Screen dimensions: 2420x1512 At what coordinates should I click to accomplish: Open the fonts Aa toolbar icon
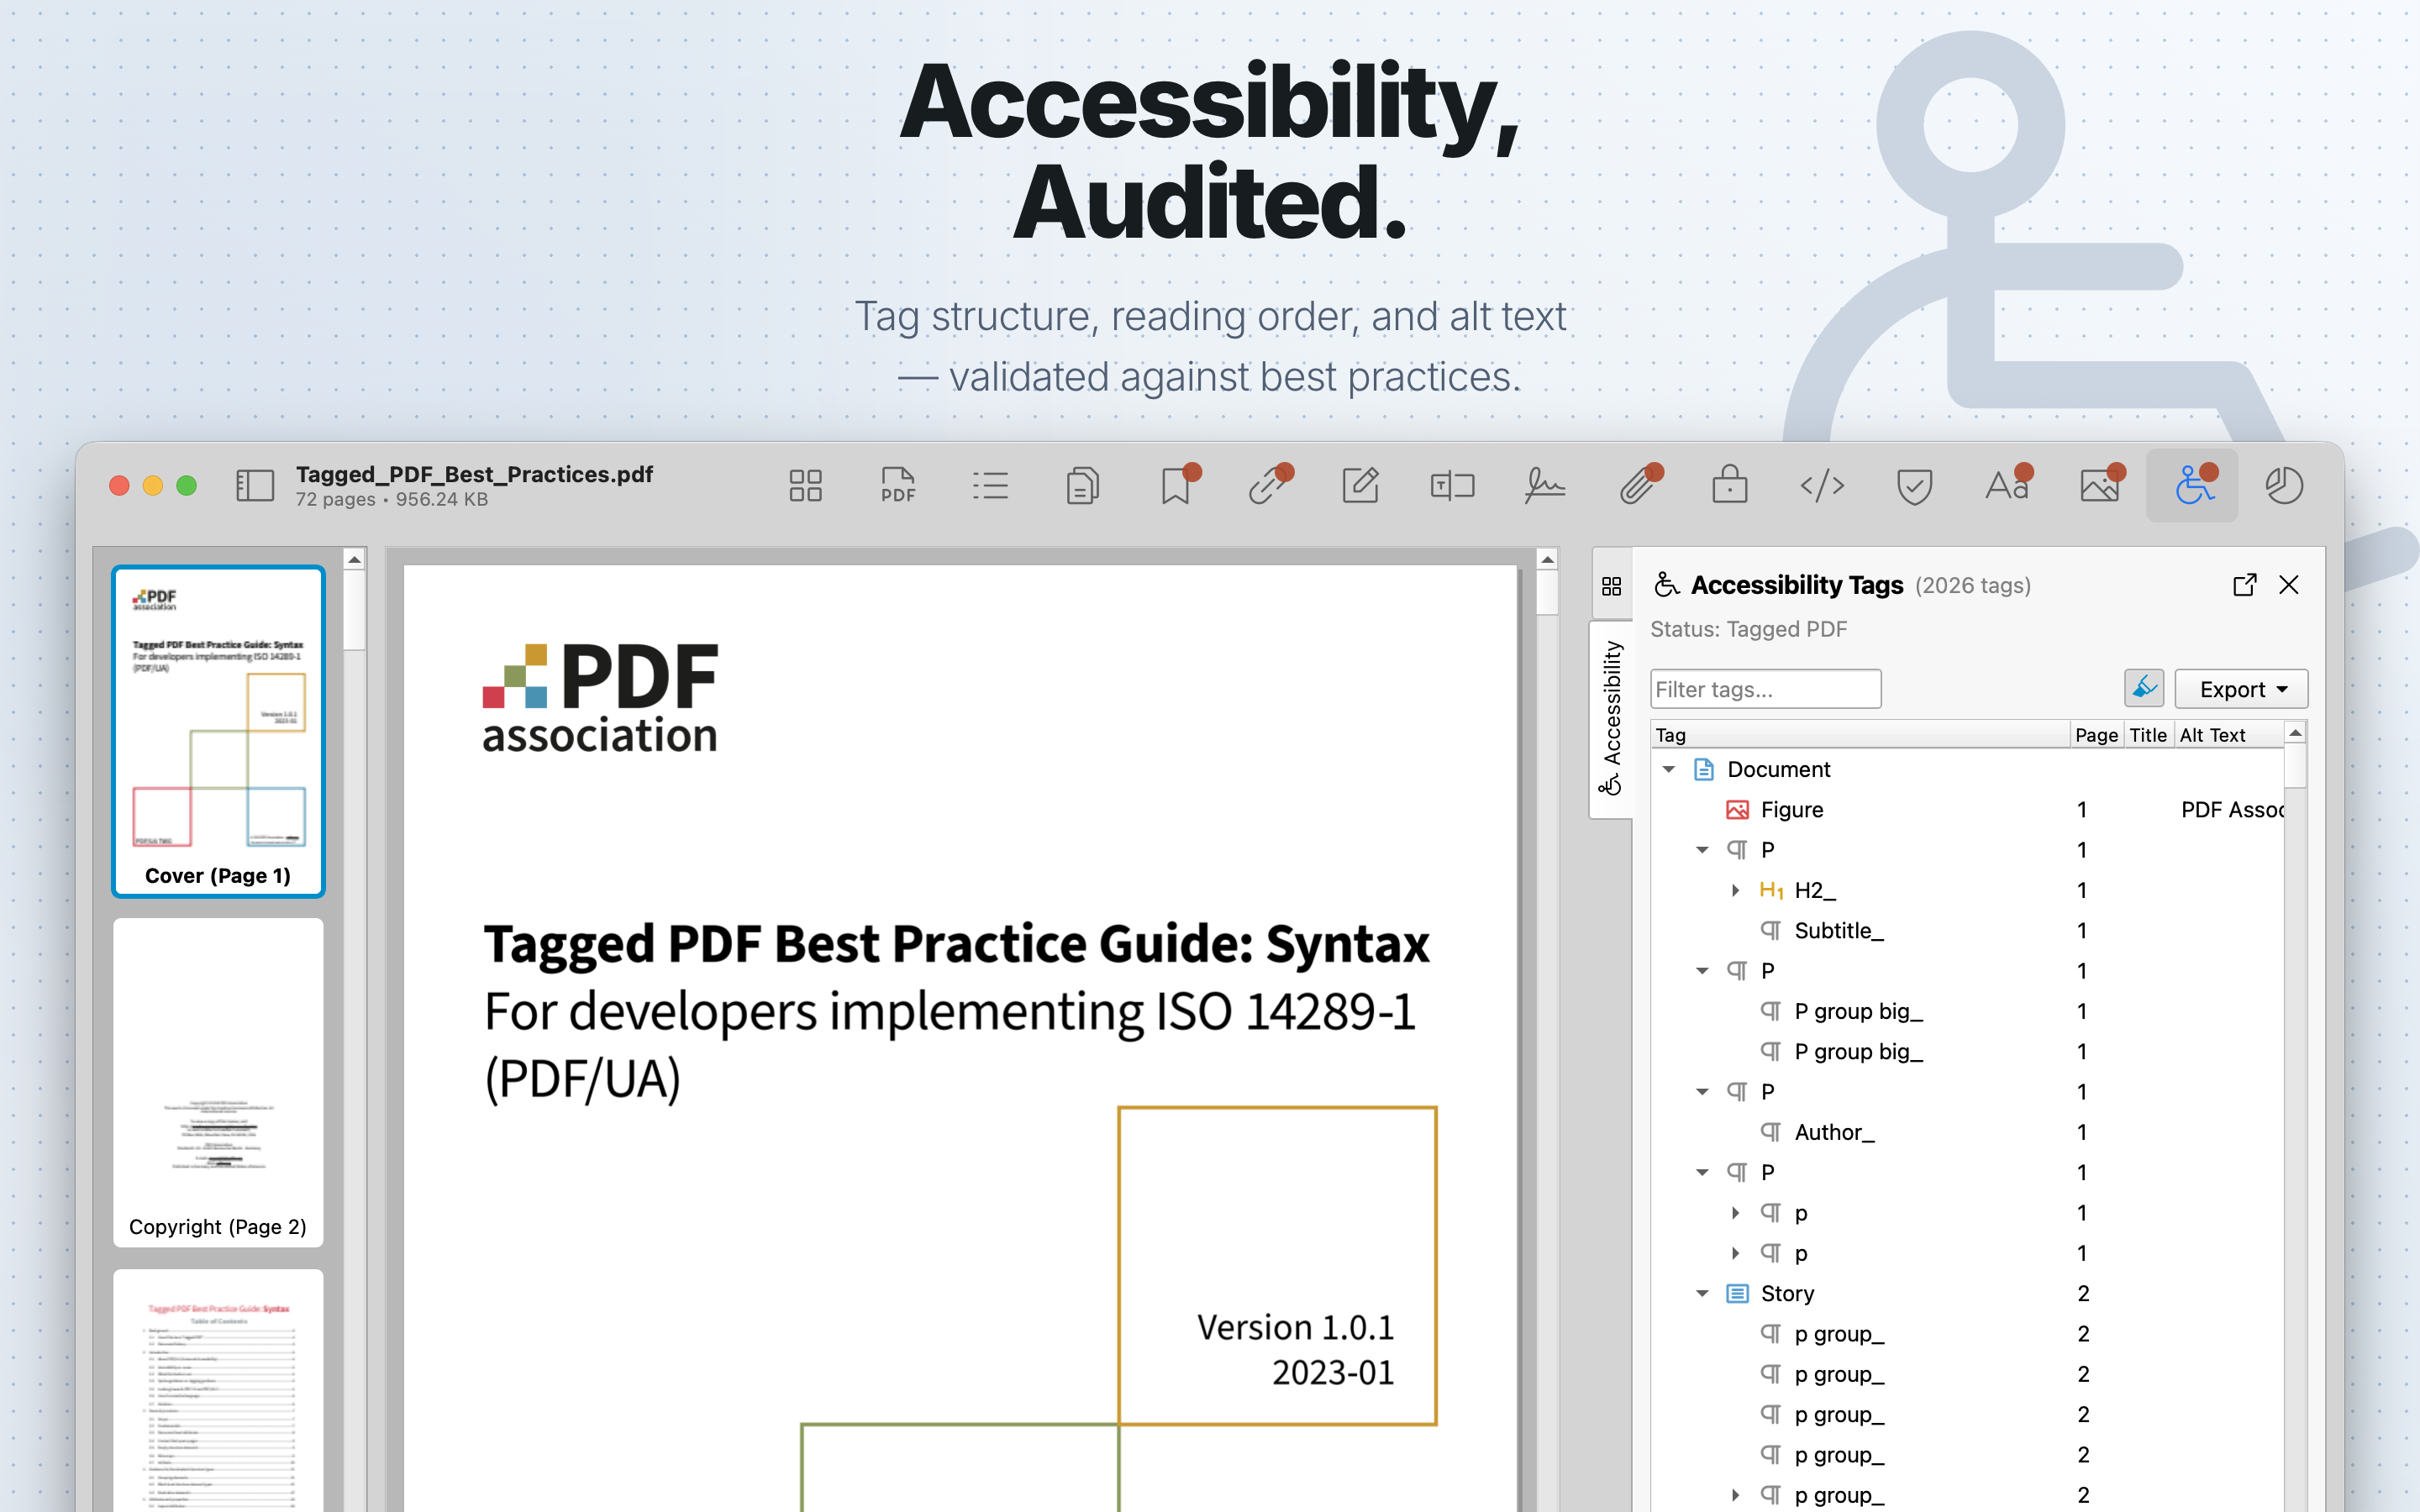coord(2007,486)
